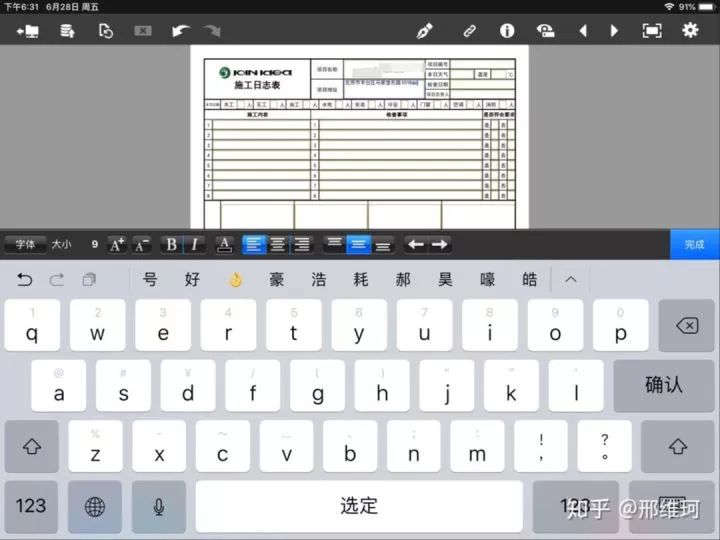
Task: Align text right
Action: coord(302,244)
